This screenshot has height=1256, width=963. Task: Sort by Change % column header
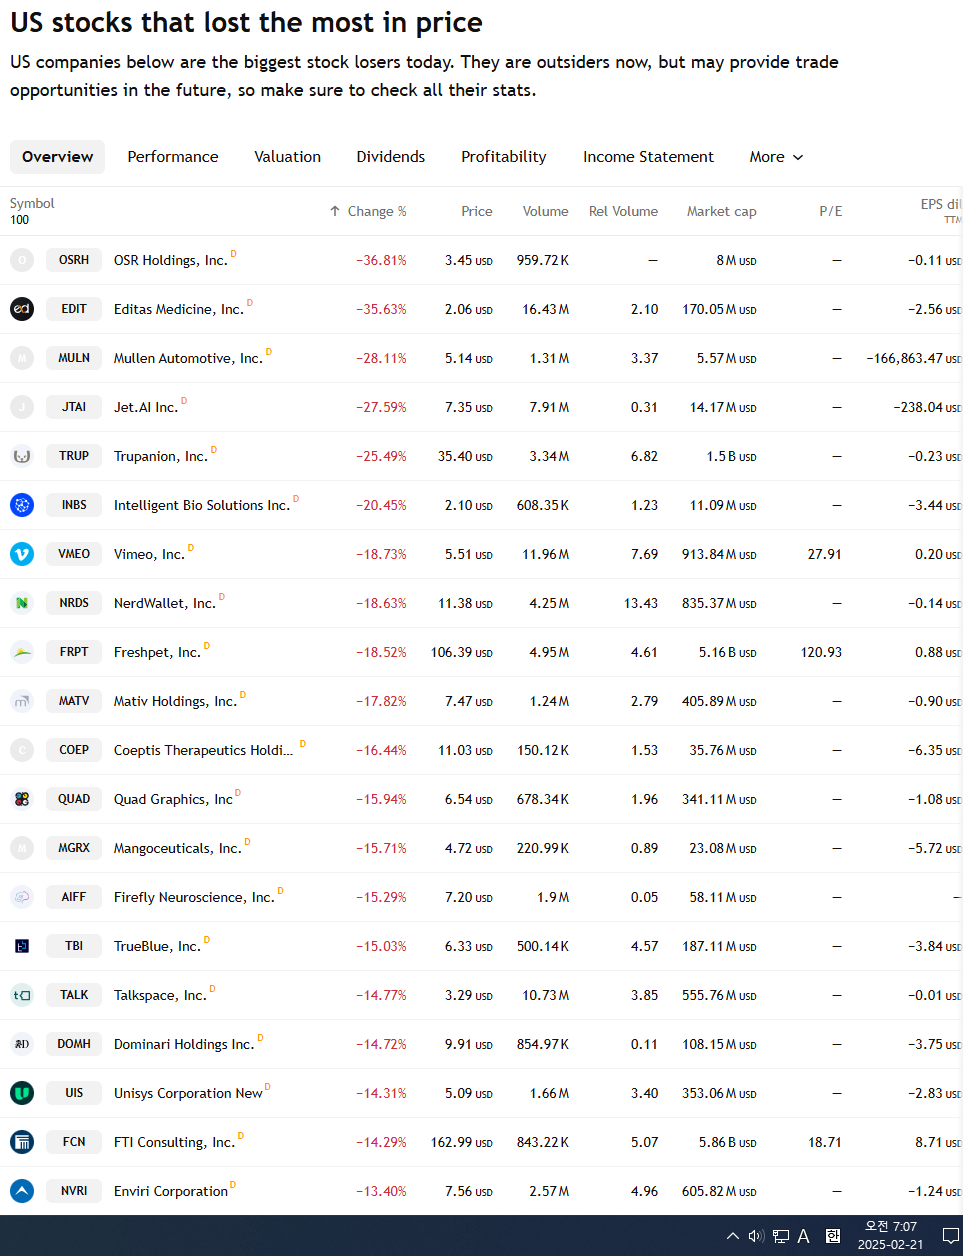pyautogui.click(x=368, y=211)
